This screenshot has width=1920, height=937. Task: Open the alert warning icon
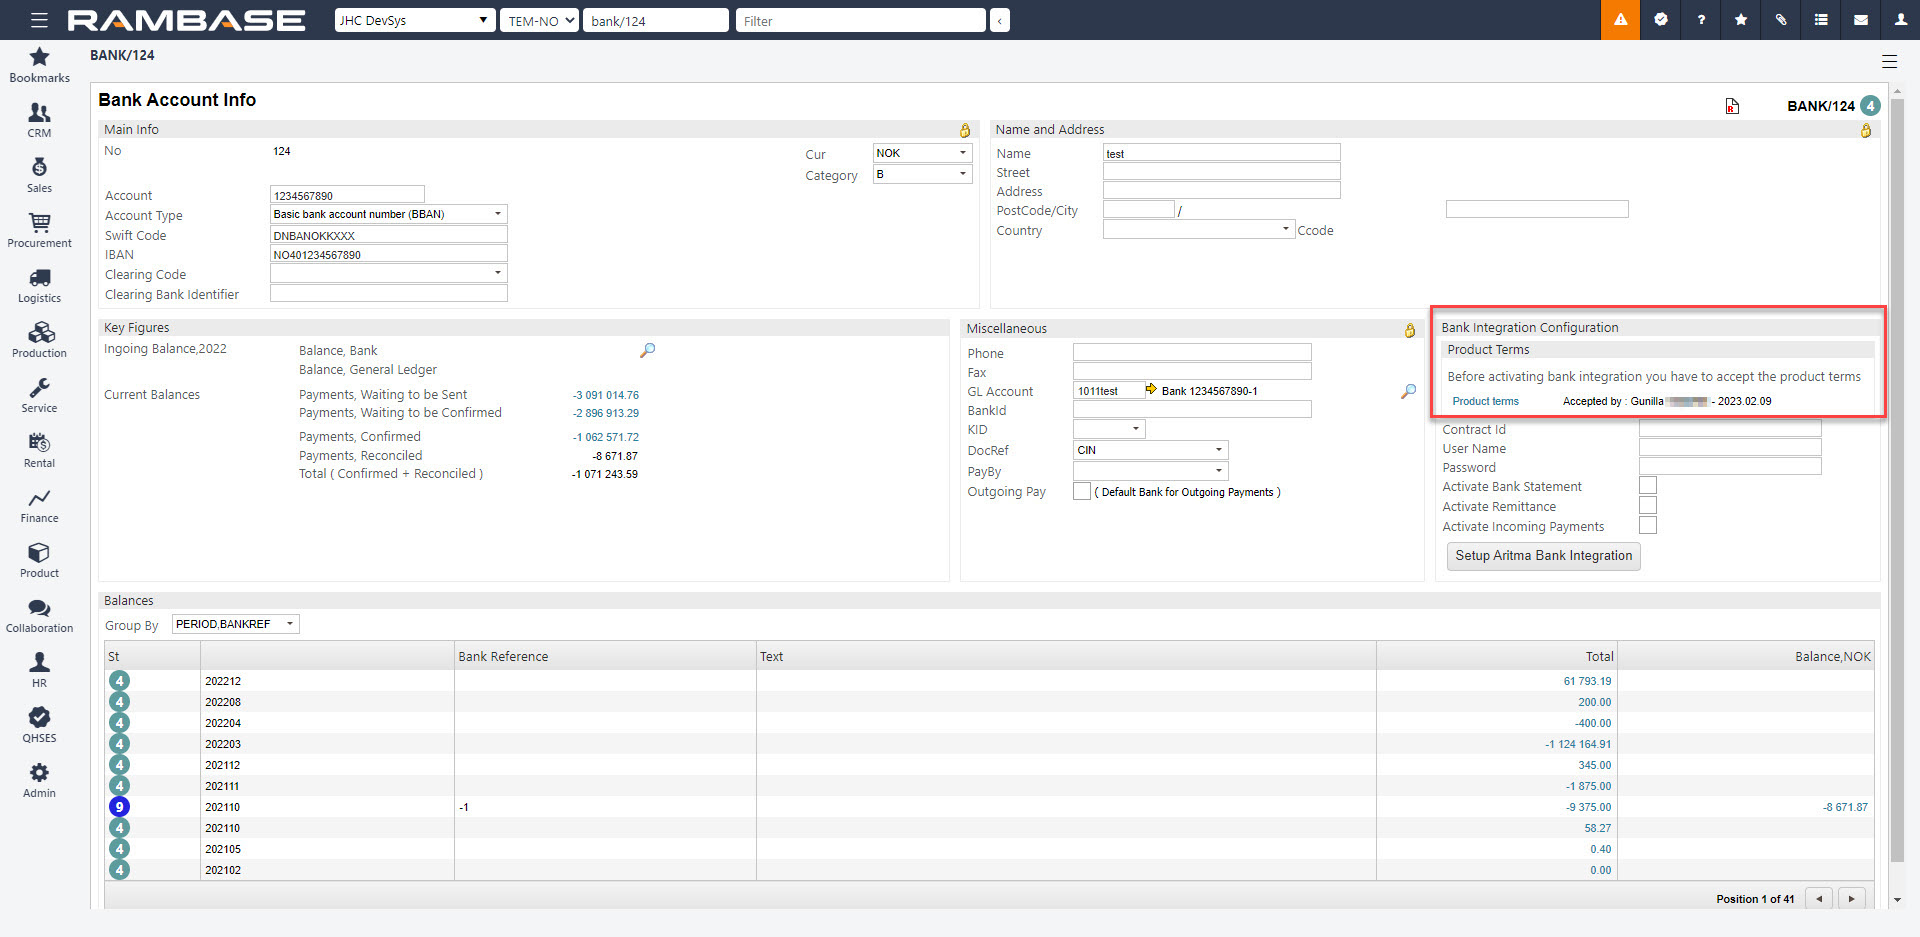pyautogui.click(x=1620, y=20)
